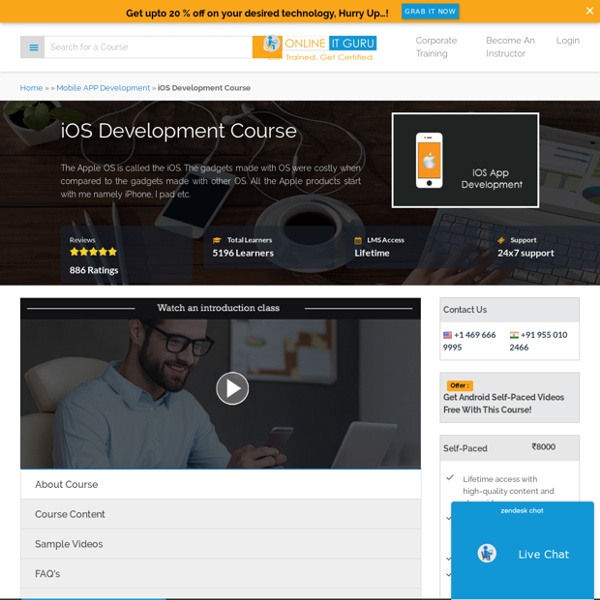Call the India number +91 955 010 2466
The image size is (600, 600).
coord(538,341)
